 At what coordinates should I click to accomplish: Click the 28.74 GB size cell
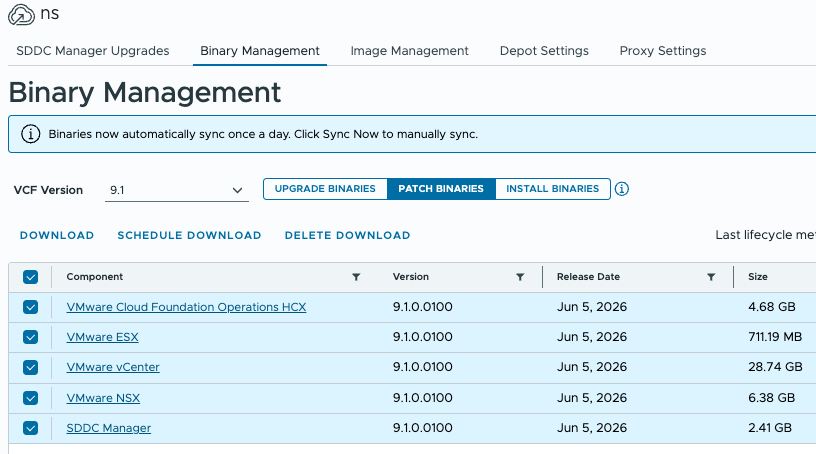click(775, 368)
